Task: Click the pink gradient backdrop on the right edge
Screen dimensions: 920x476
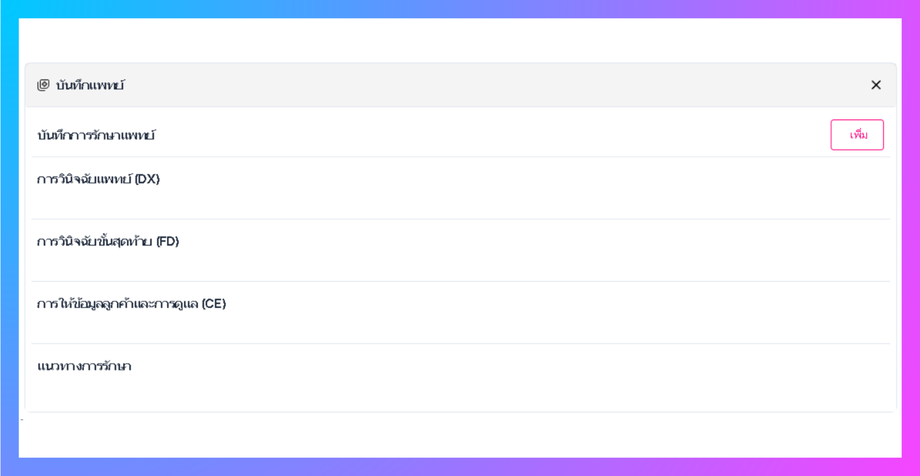Action: [x=911, y=240]
